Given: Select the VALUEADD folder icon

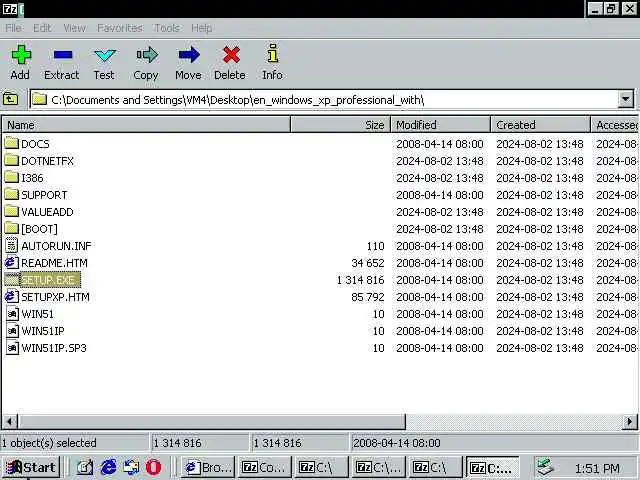Looking at the screenshot, I should pos(11,211).
